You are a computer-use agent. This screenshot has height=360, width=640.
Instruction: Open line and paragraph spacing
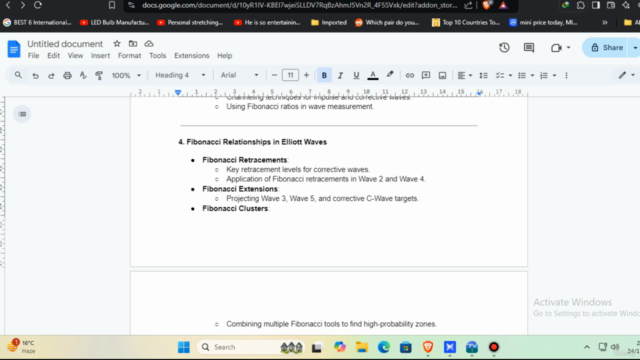click(483, 76)
